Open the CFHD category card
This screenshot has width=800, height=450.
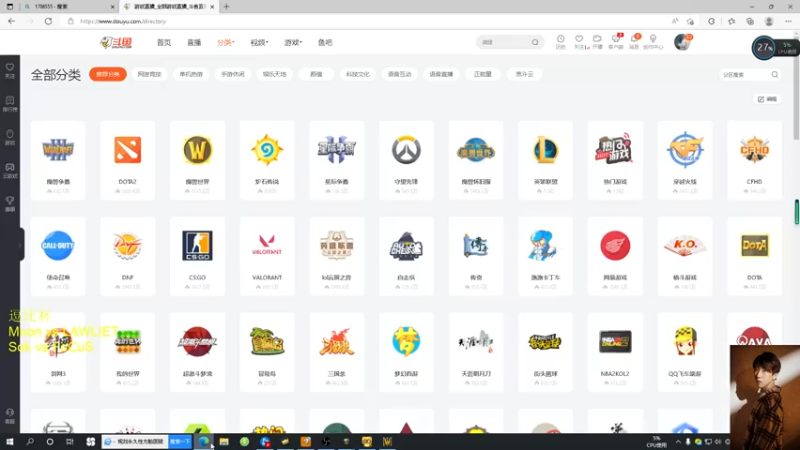(x=754, y=160)
